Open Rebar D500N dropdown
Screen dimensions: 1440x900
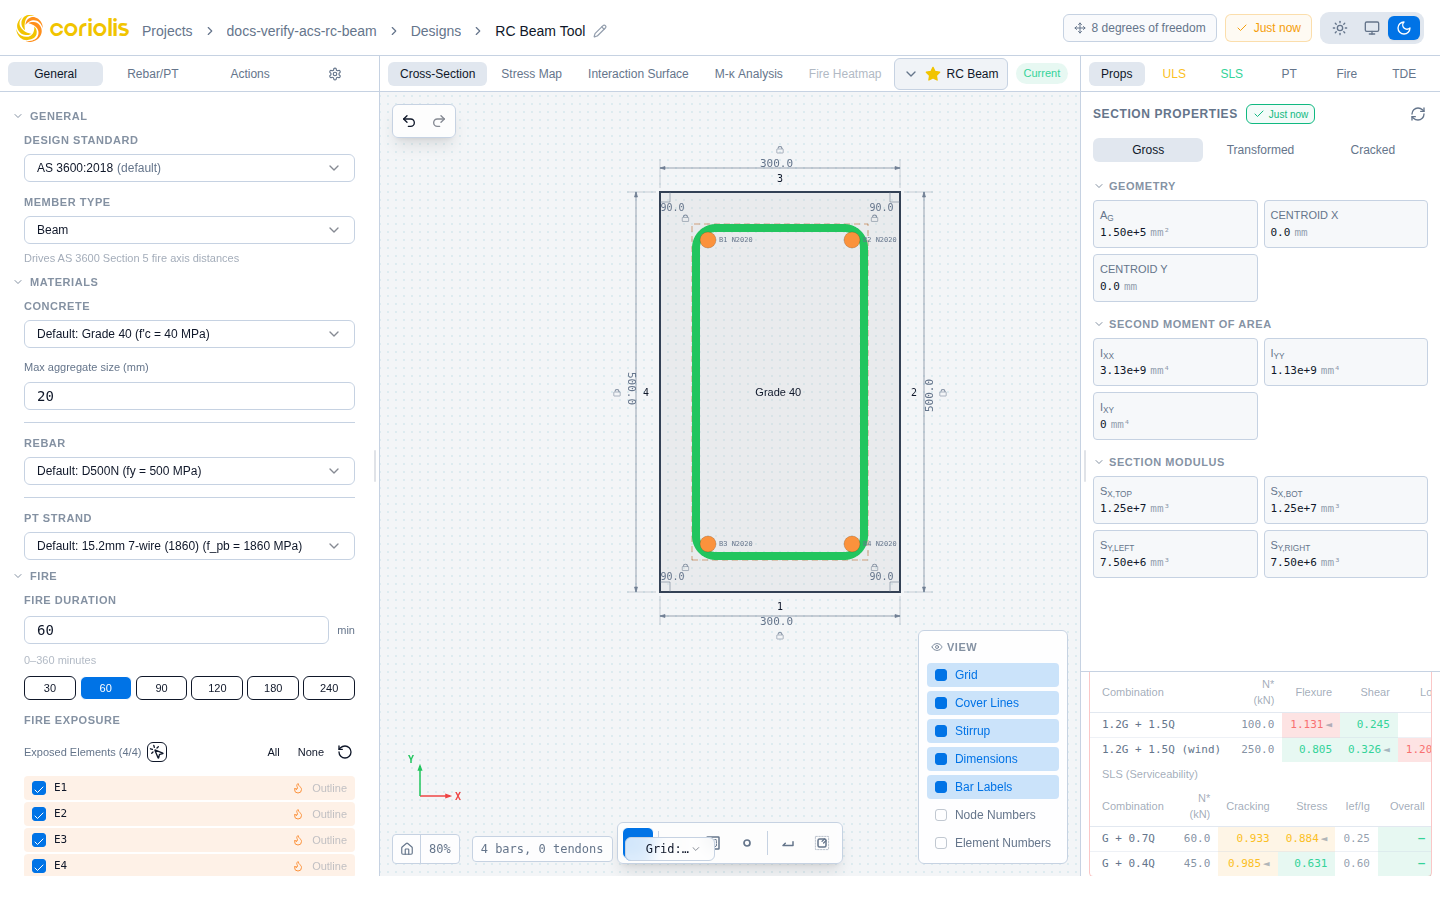click(189, 471)
